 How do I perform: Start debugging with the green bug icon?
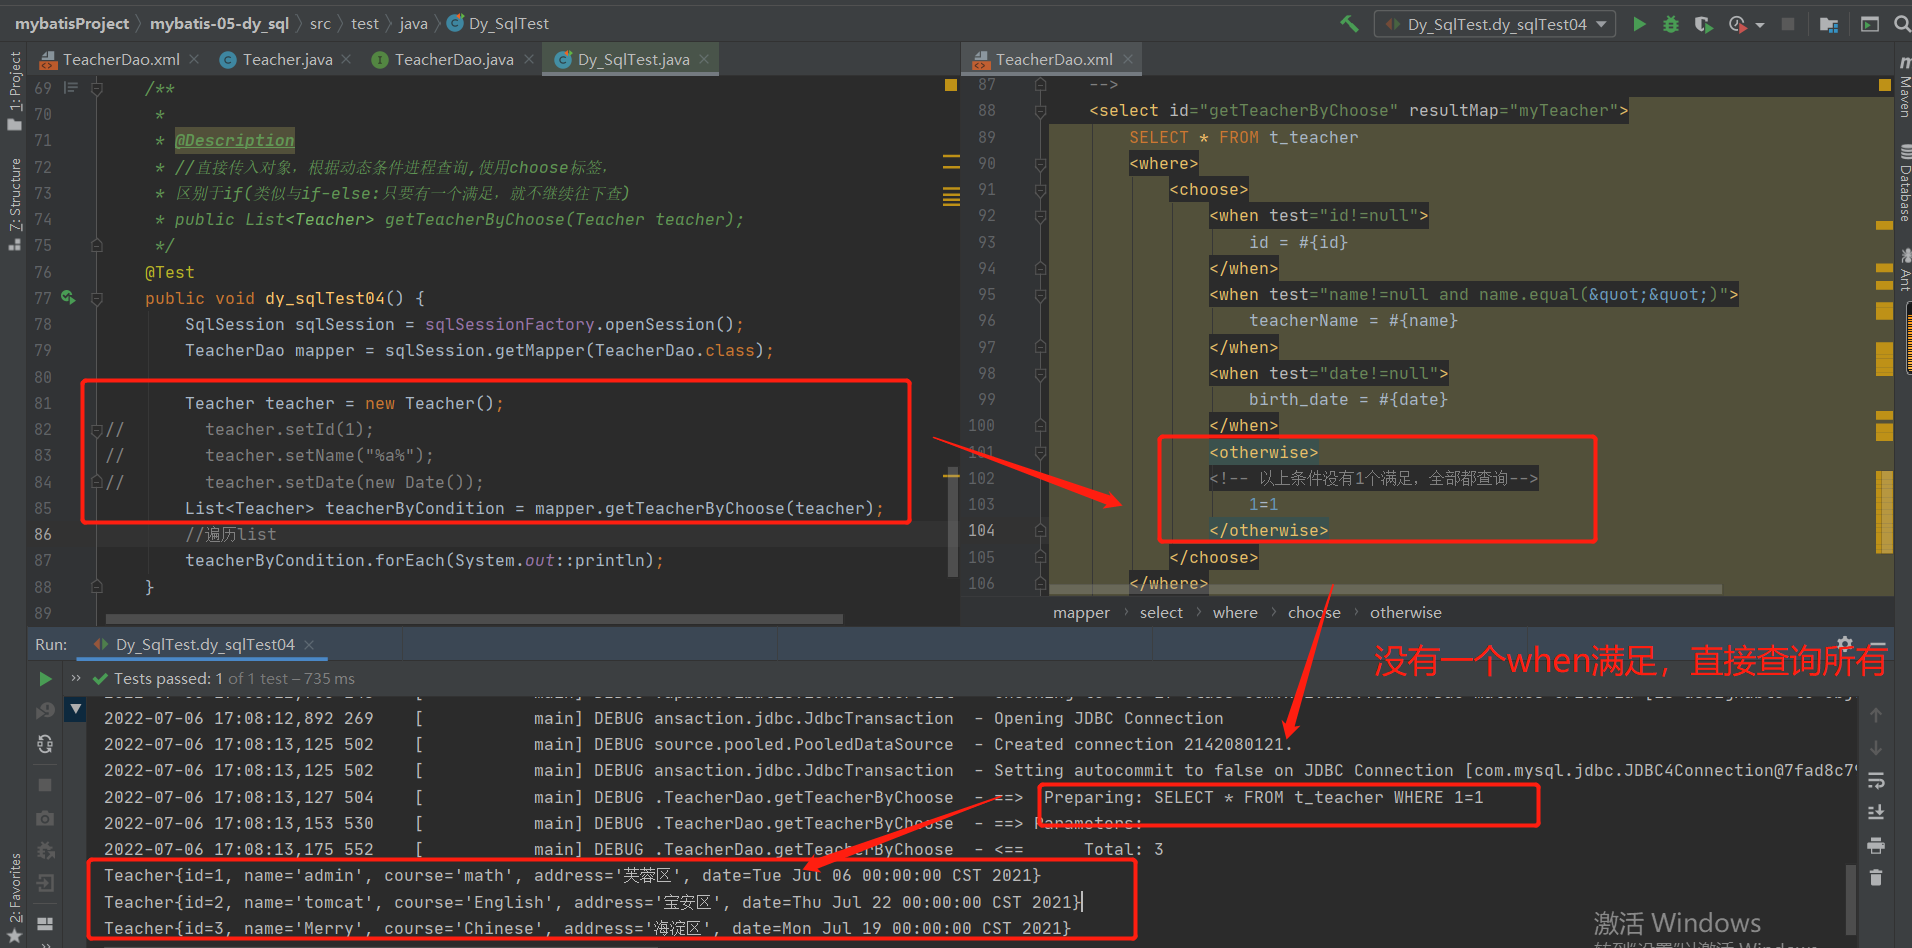(1671, 24)
